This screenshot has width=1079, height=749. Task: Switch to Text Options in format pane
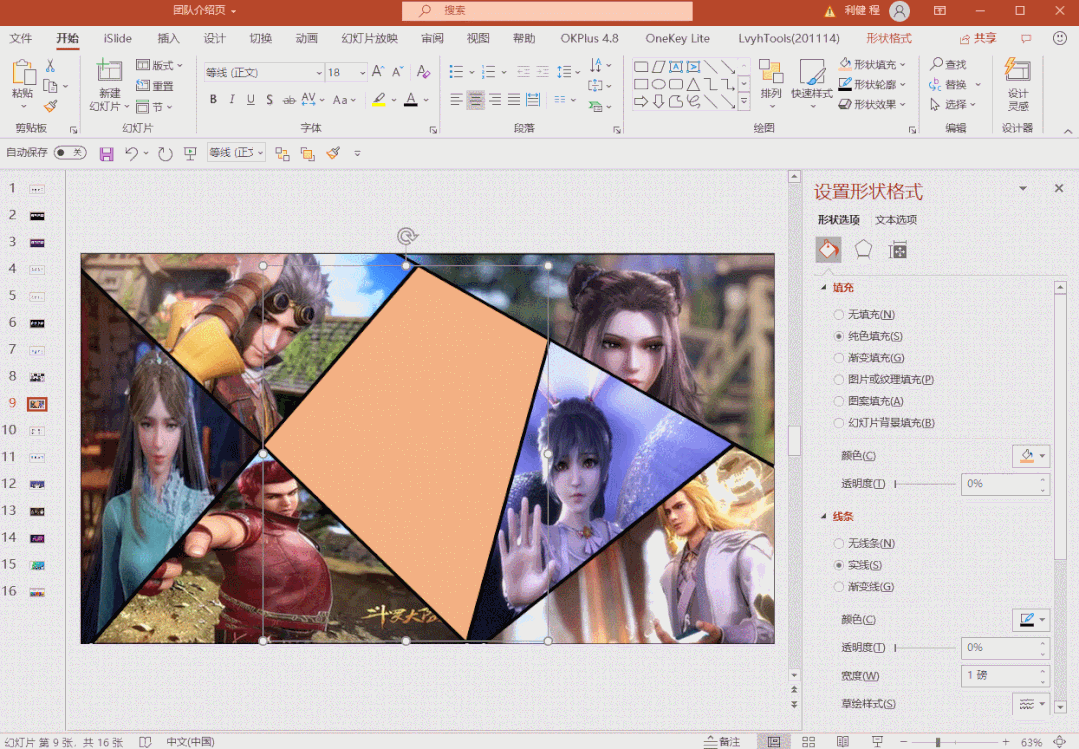pos(896,220)
